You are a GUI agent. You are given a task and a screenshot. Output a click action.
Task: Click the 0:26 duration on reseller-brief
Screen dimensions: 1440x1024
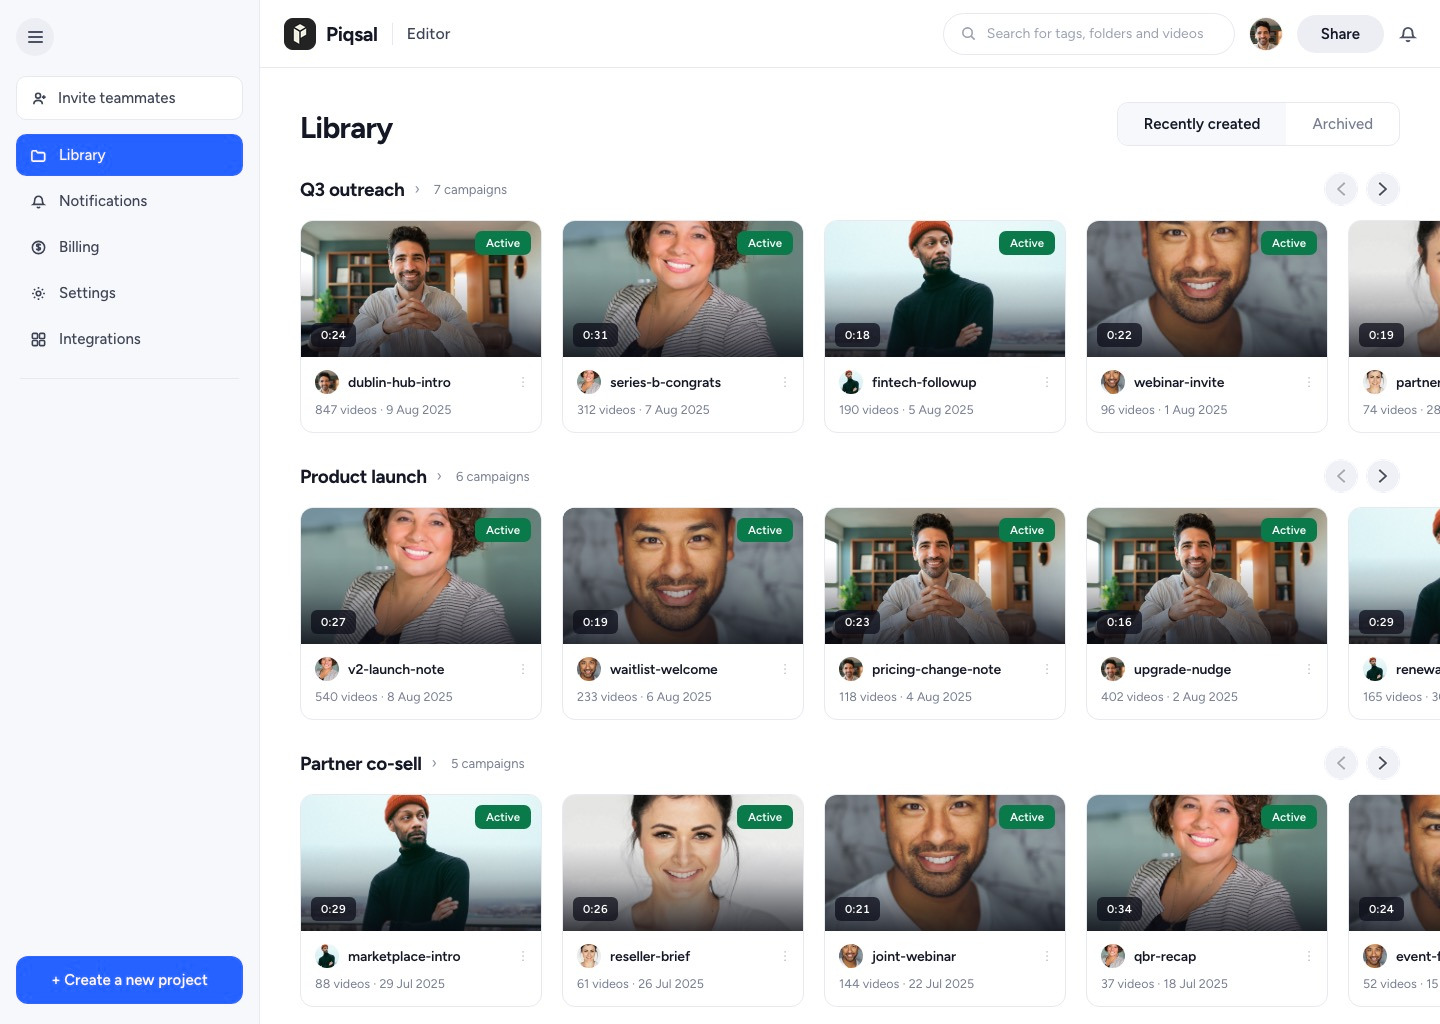[x=595, y=909]
